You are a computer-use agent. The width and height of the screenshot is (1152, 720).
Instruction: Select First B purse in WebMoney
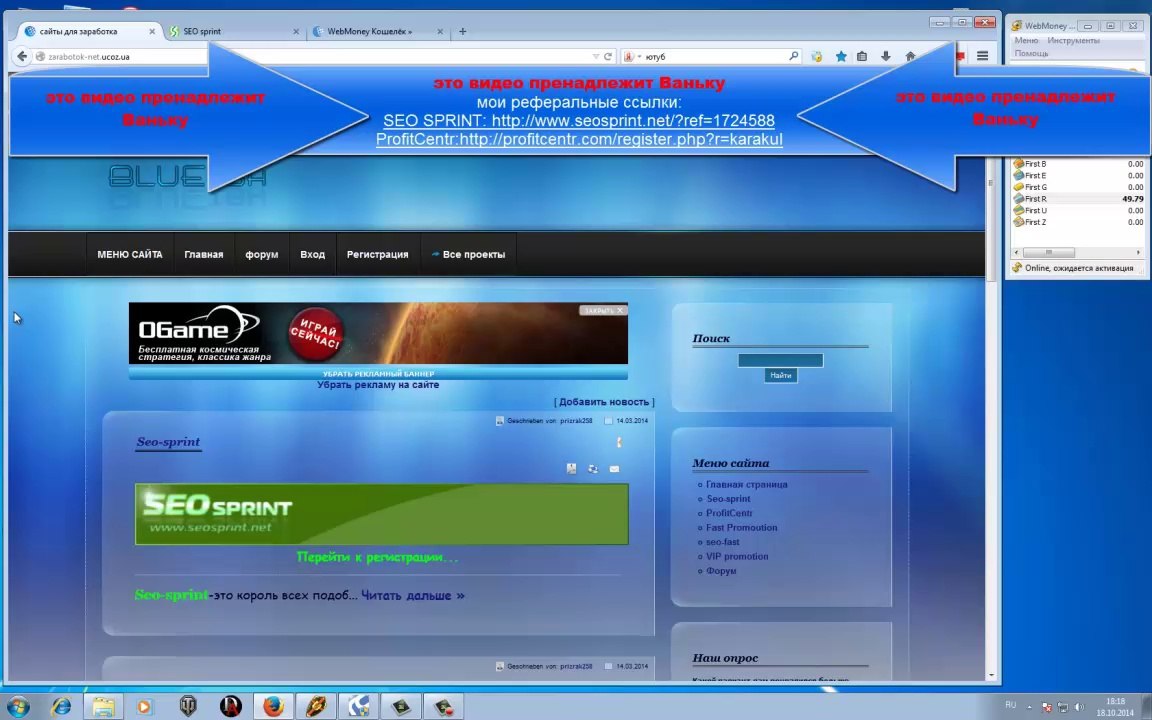tap(1078, 164)
